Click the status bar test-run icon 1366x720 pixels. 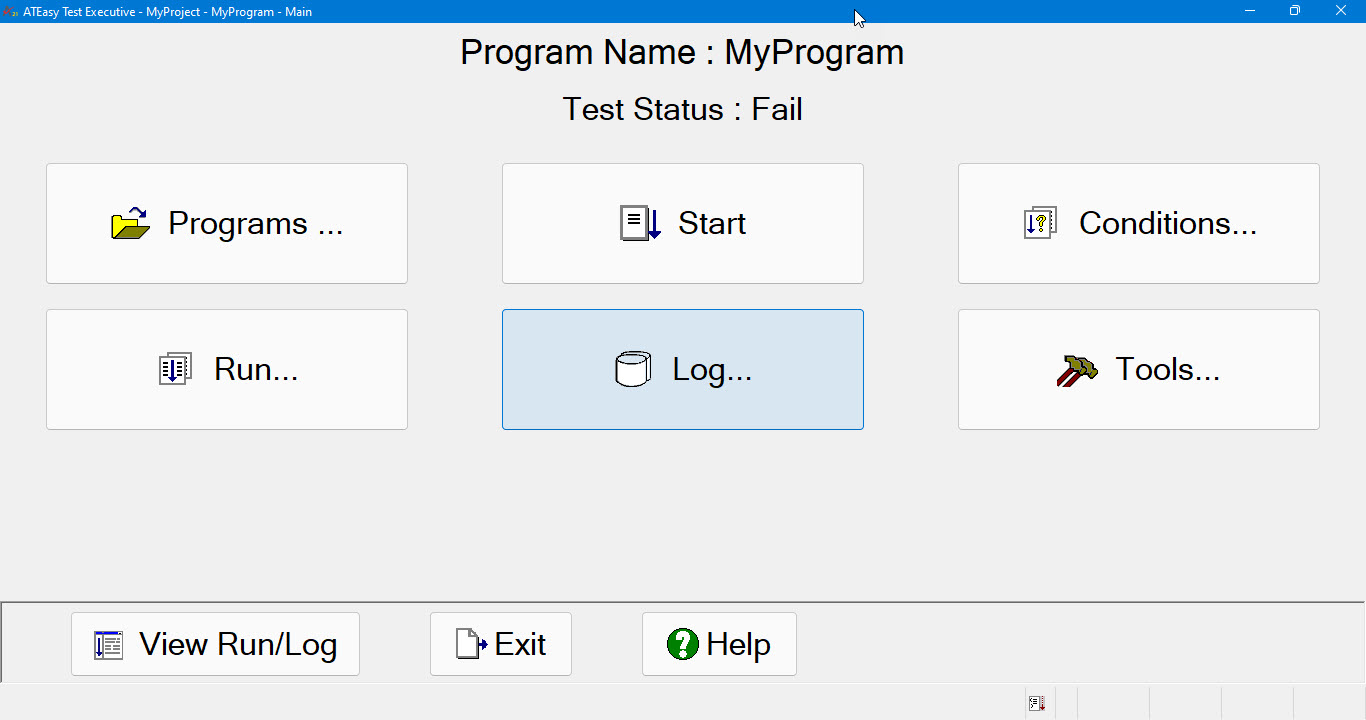point(1037,703)
